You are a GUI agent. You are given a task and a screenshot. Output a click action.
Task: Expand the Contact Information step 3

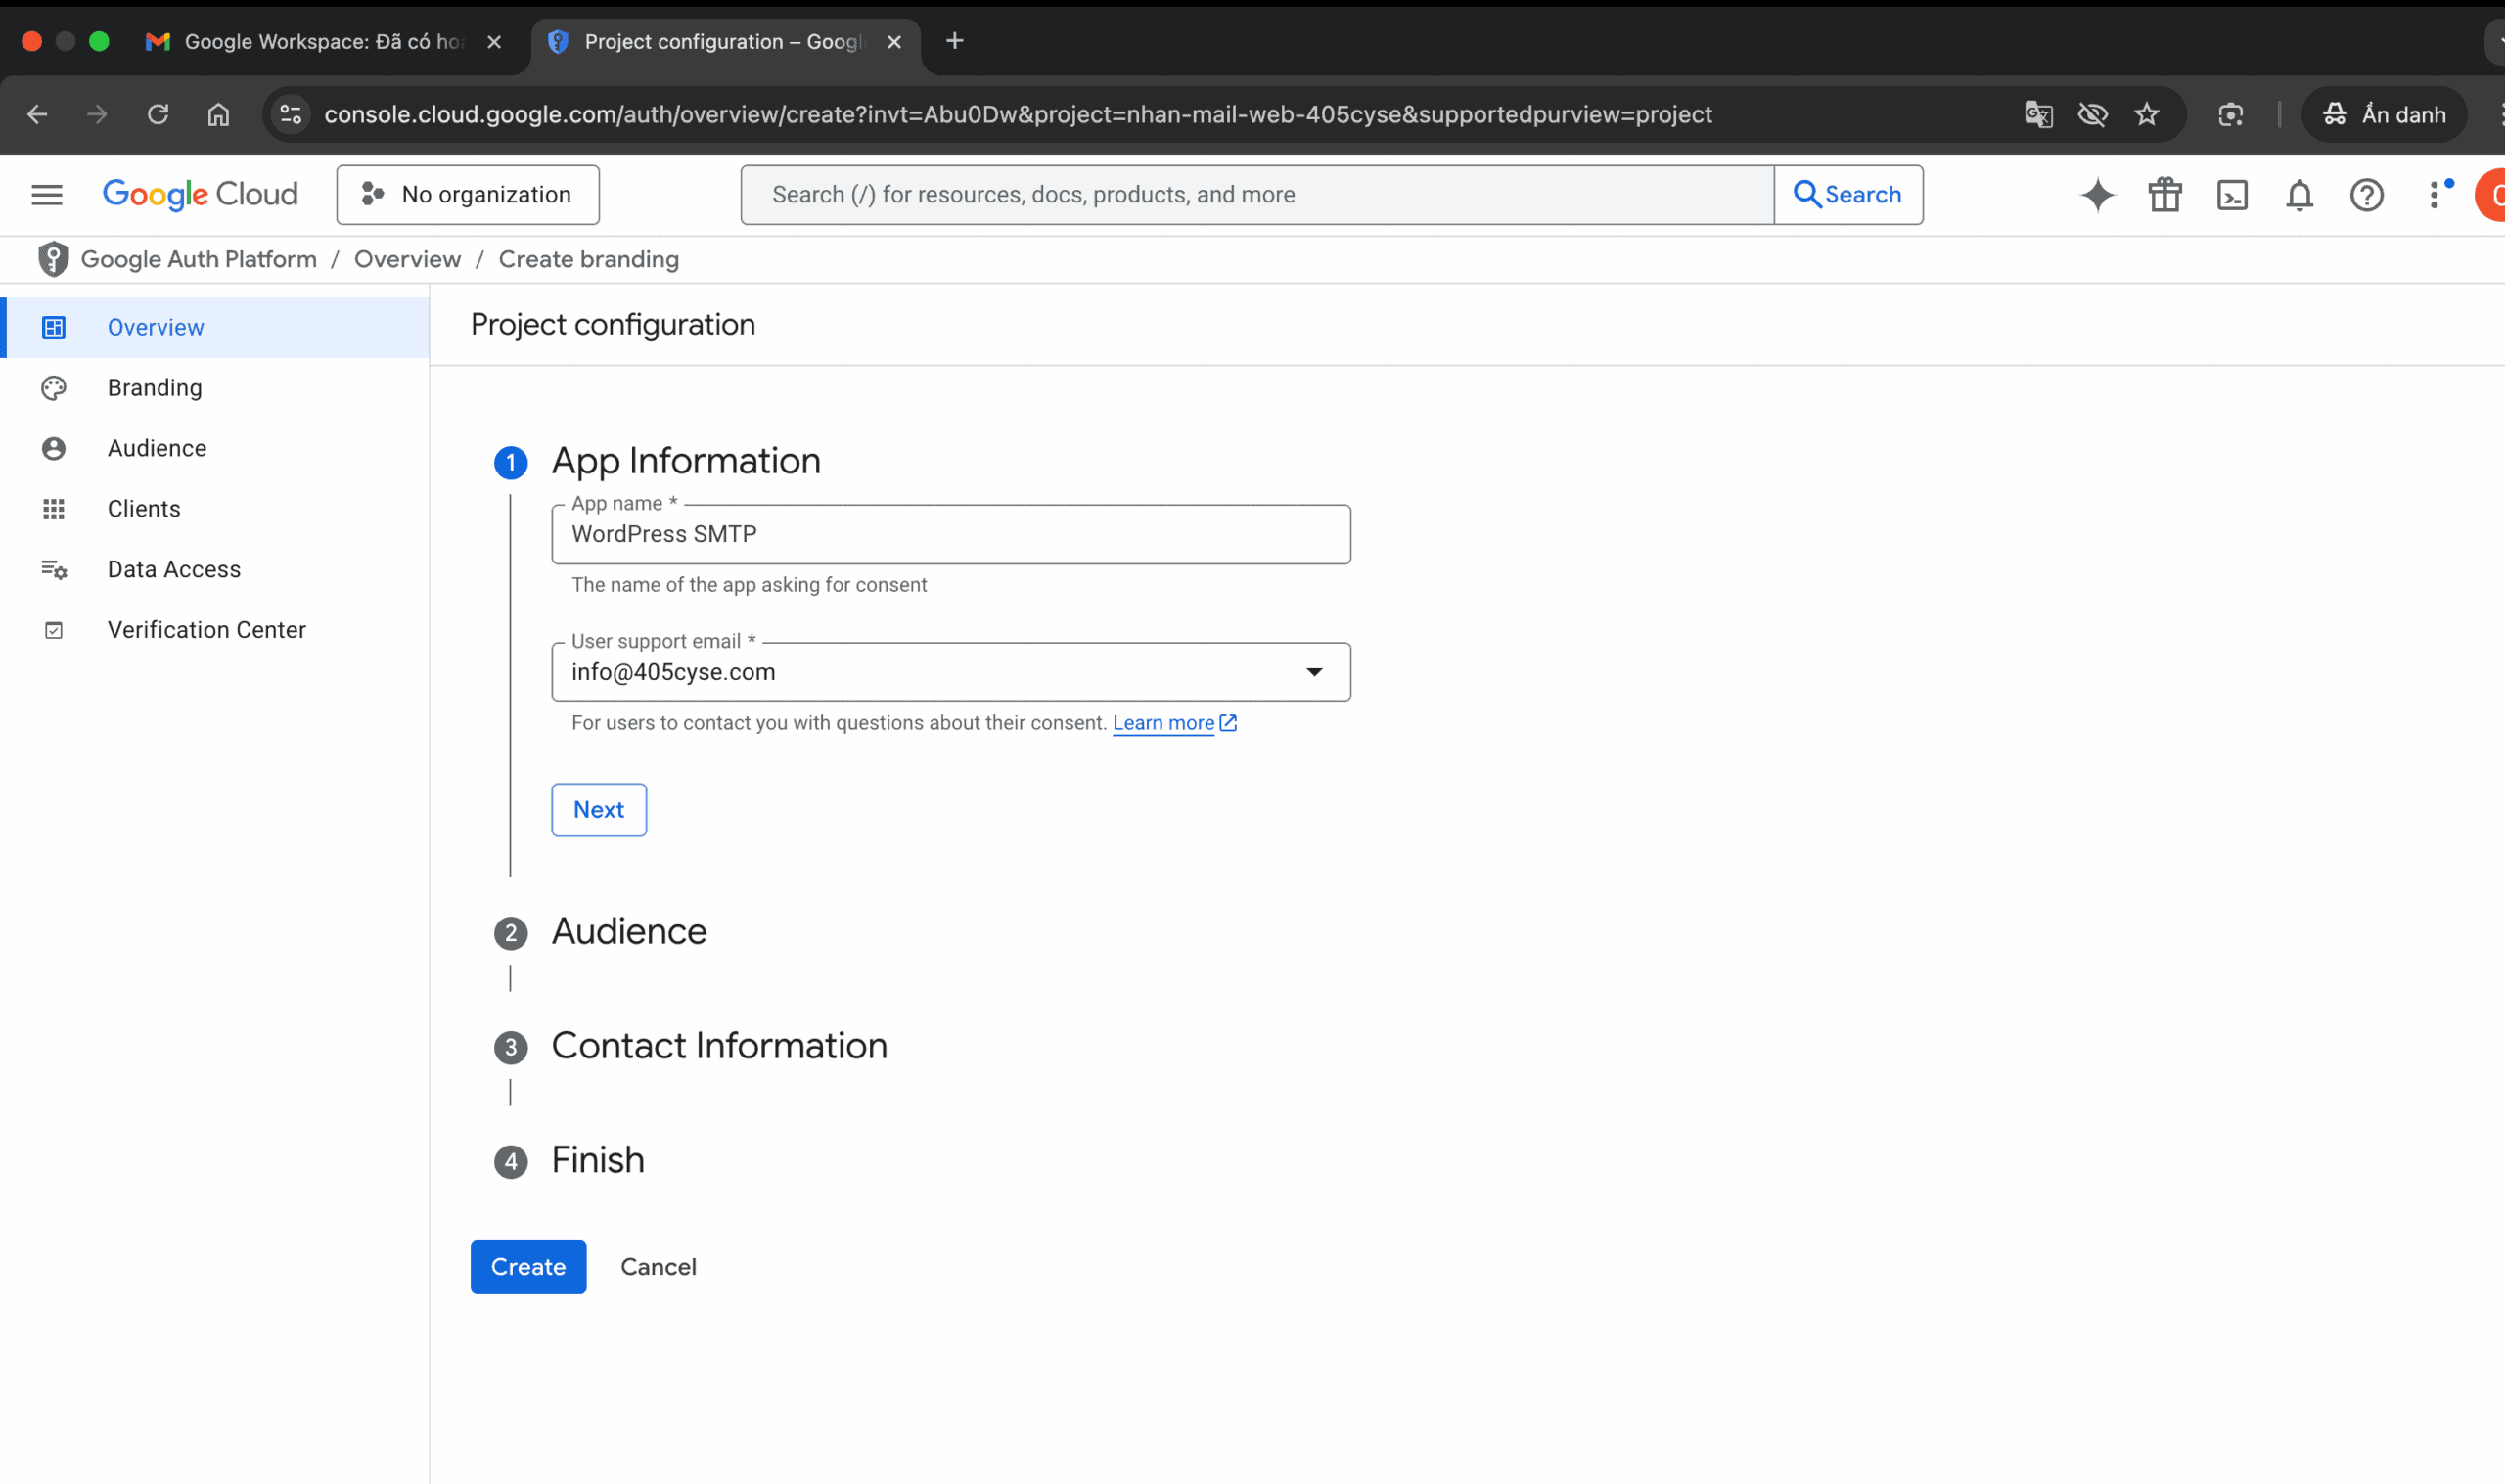click(719, 1046)
